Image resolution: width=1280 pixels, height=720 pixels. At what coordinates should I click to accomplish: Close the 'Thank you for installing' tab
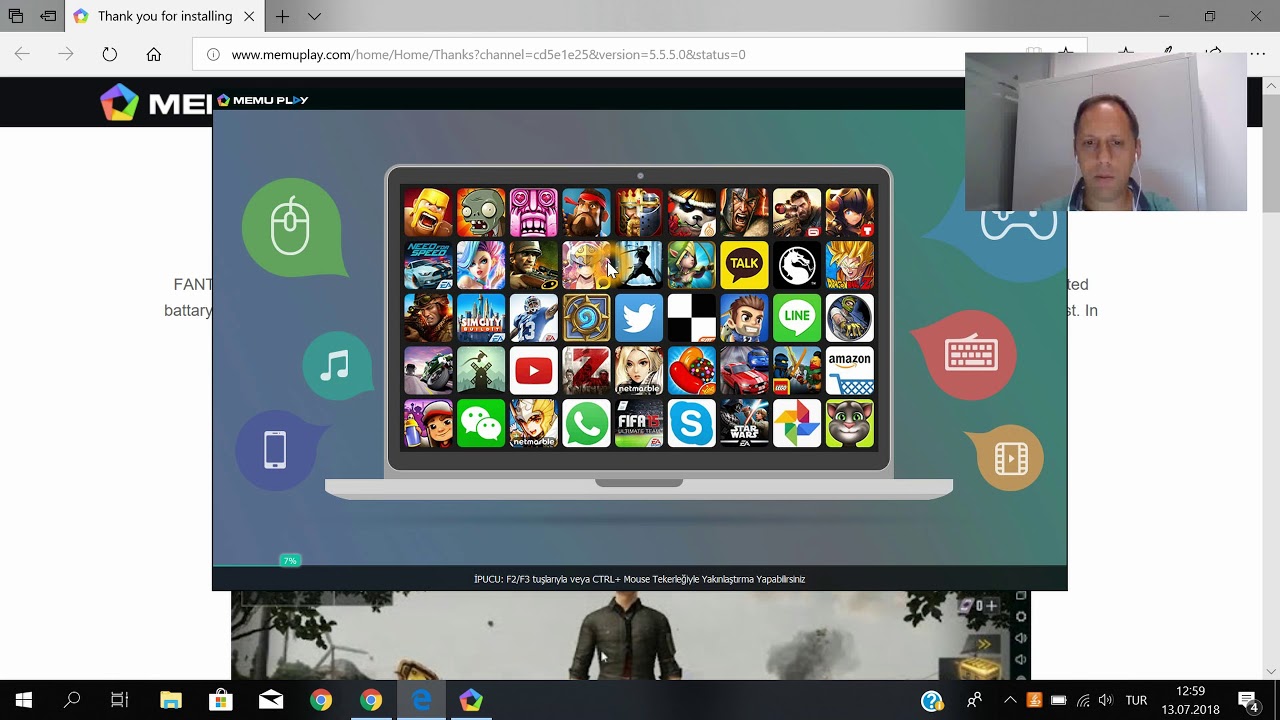[249, 16]
